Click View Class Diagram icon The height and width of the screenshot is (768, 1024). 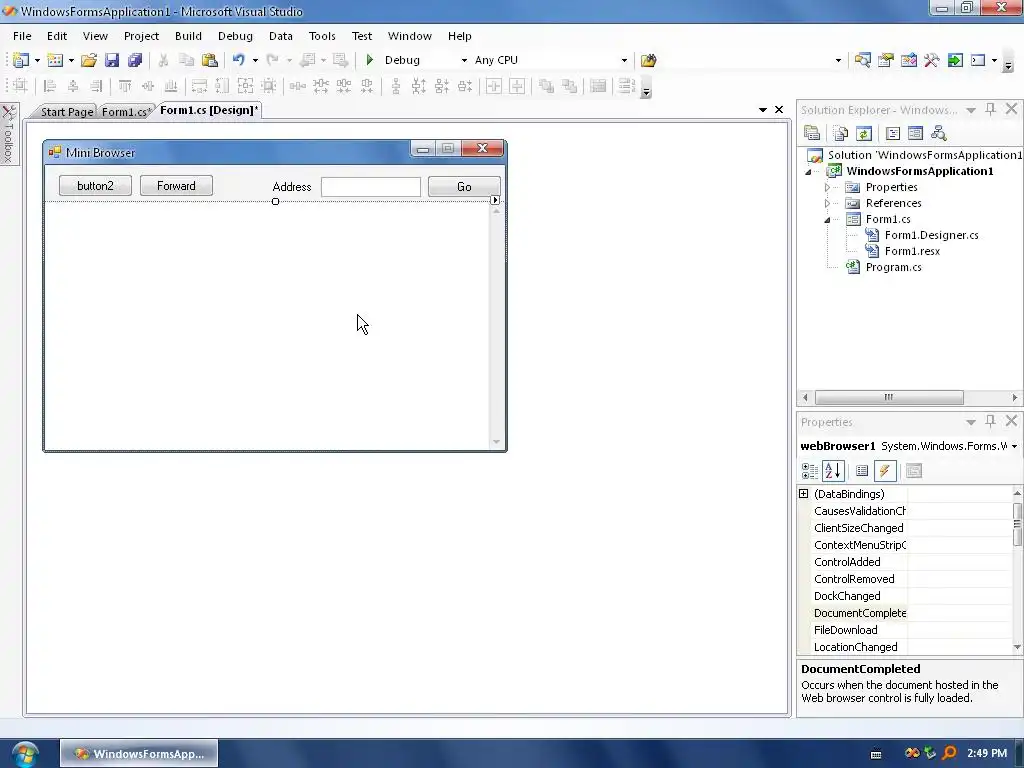click(938, 133)
